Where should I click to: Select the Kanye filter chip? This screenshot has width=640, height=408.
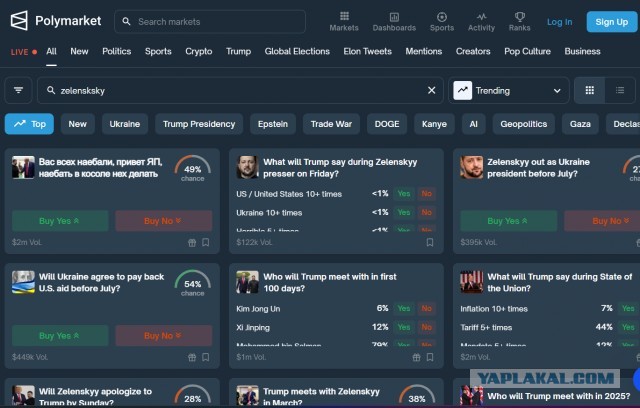click(434, 124)
